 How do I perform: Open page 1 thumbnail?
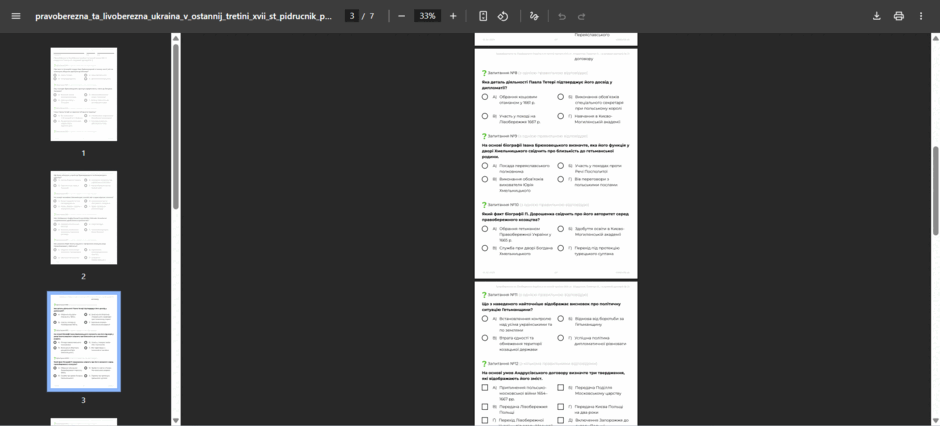pos(83,94)
